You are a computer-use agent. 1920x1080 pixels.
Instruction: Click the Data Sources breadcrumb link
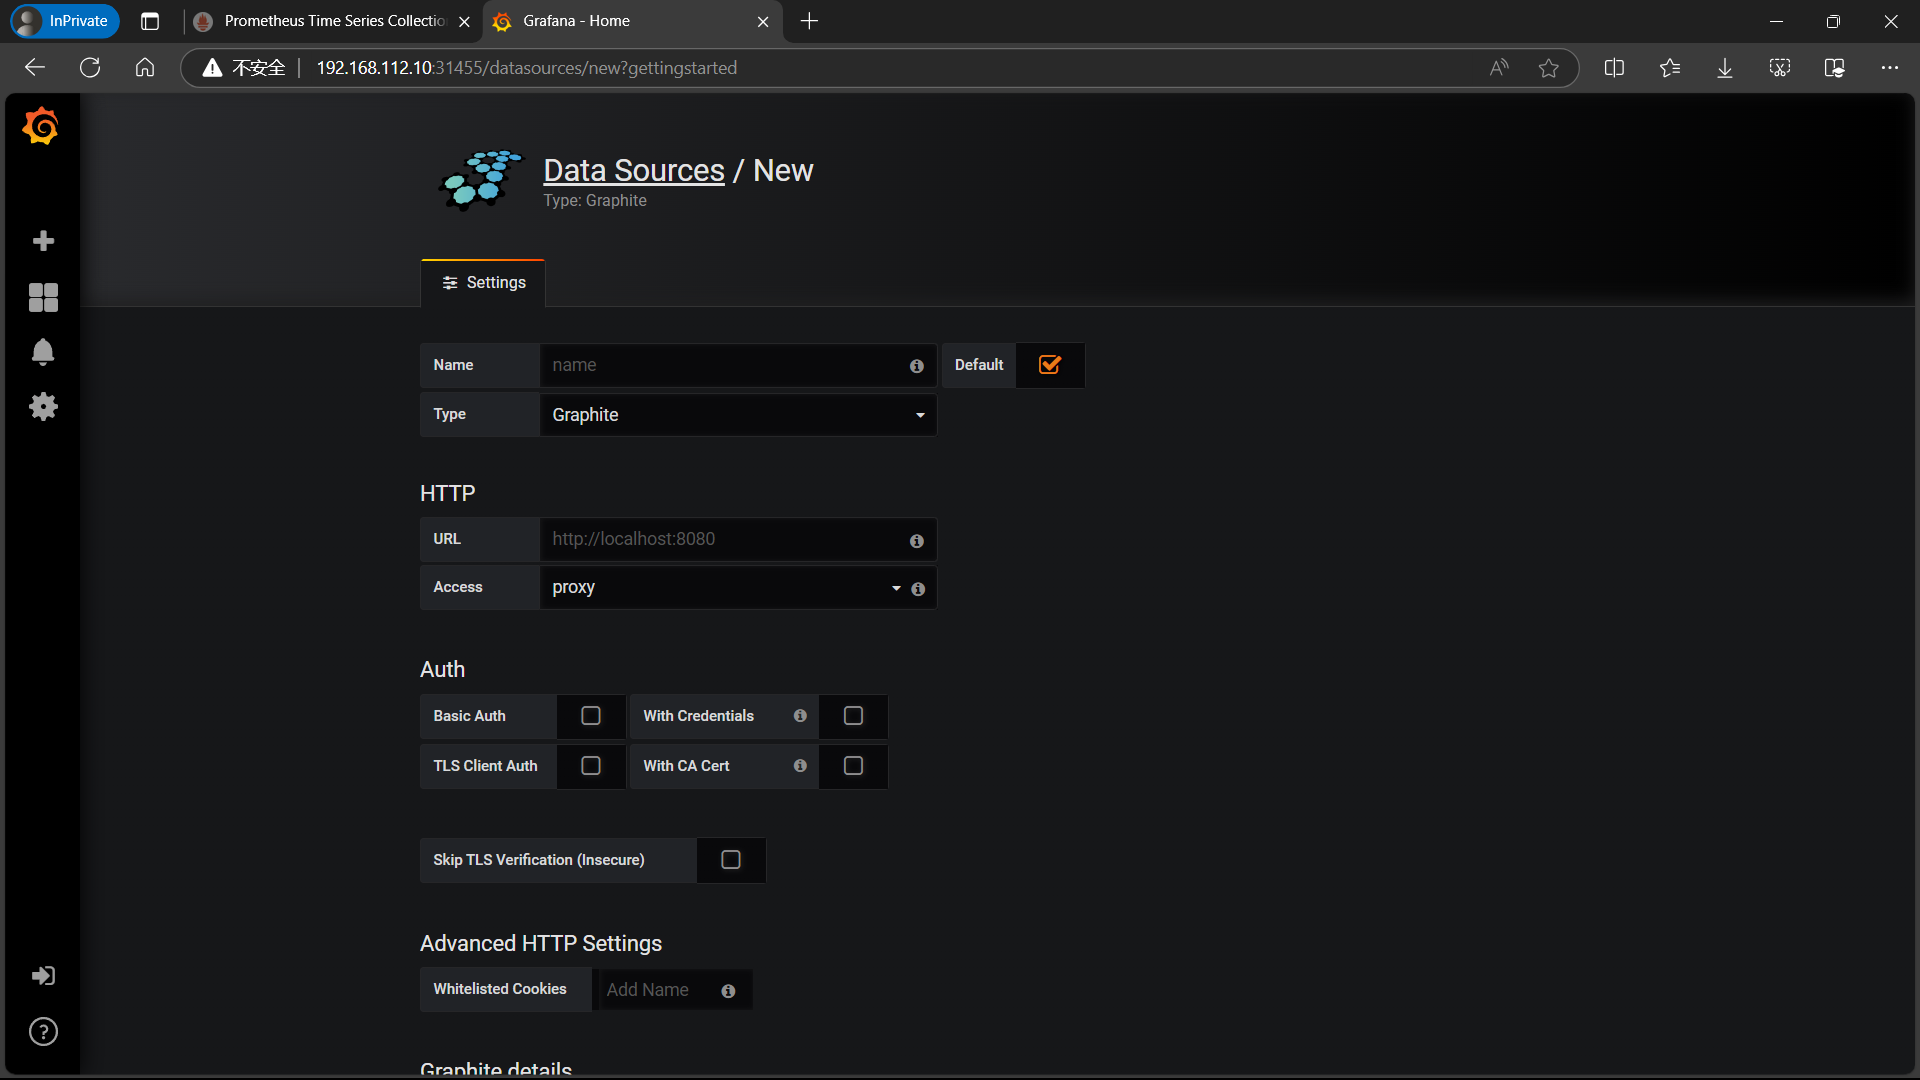[x=633, y=171]
